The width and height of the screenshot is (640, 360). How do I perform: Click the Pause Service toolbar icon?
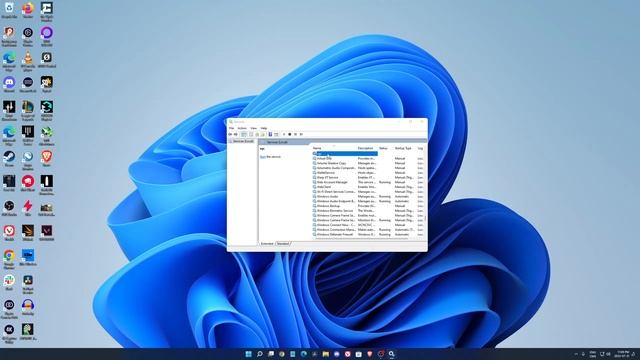[296, 134]
